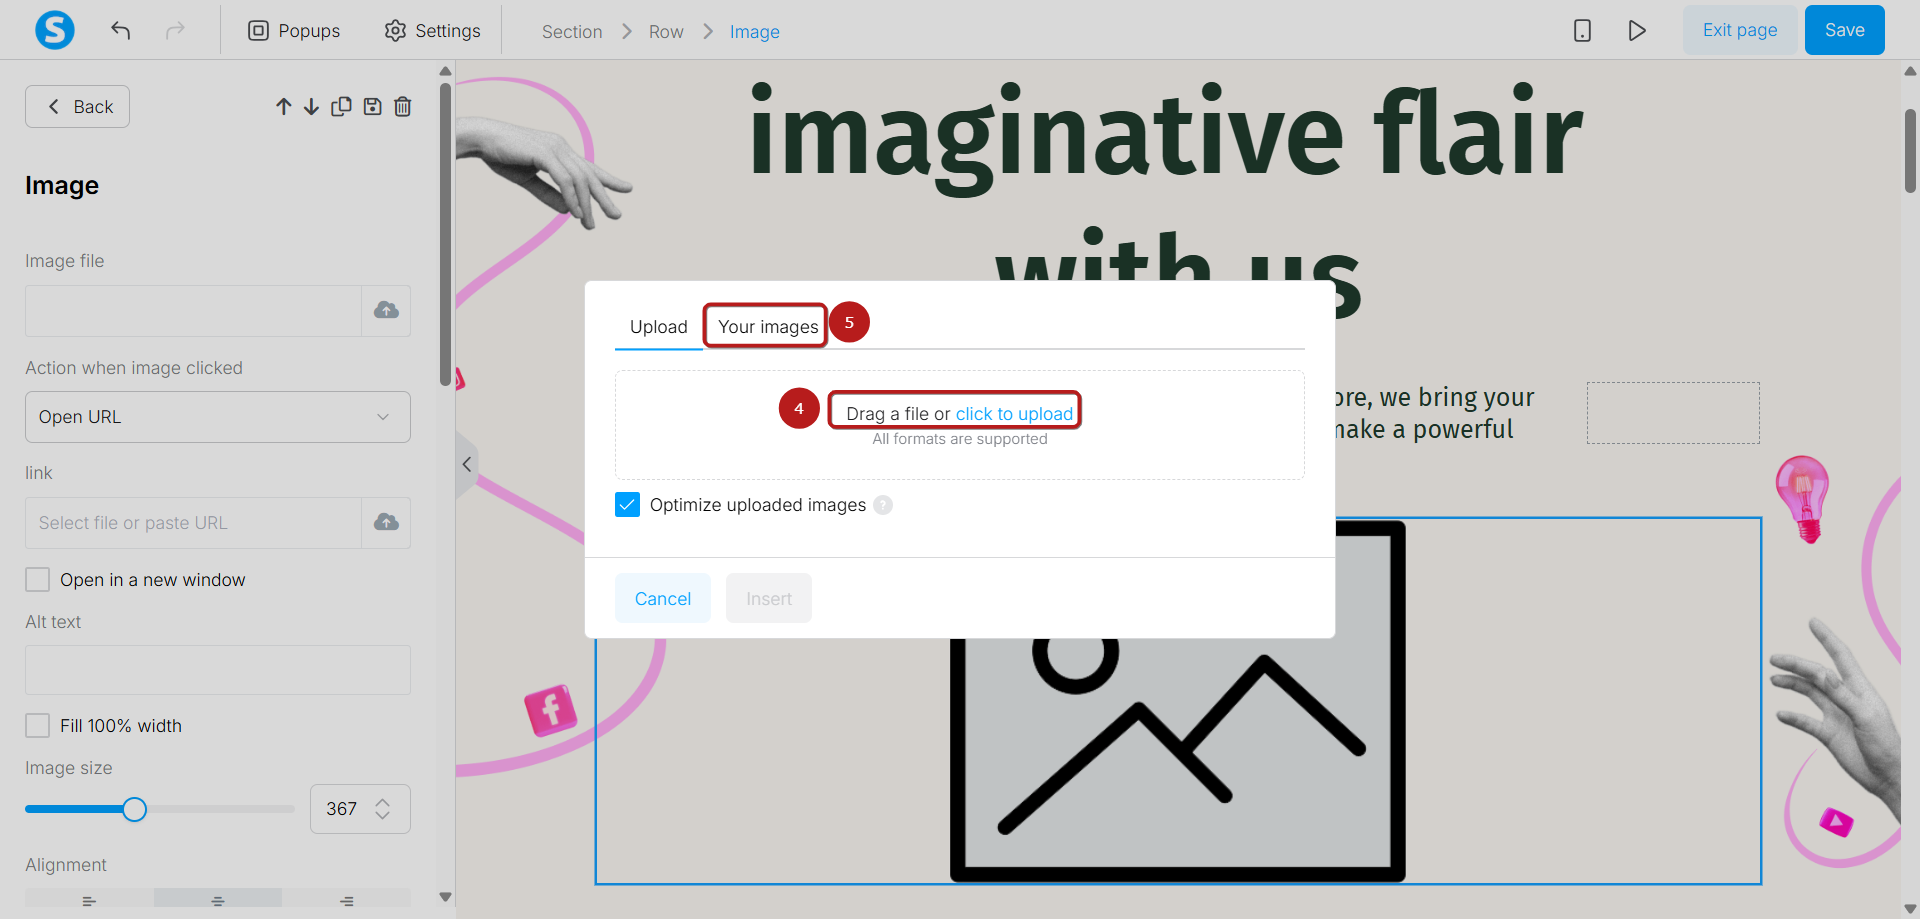Go Back in the side panel
Image resolution: width=1920 pixels, height=919 pixels.
pos(78,107)
